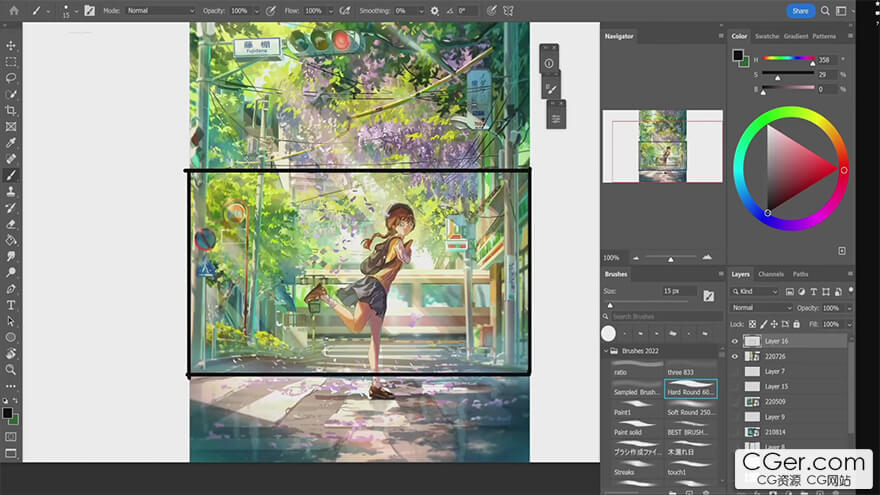This screenshot has height=495, width=880.
Task: Open the smoothing options gear
Action: click(434, 11)
